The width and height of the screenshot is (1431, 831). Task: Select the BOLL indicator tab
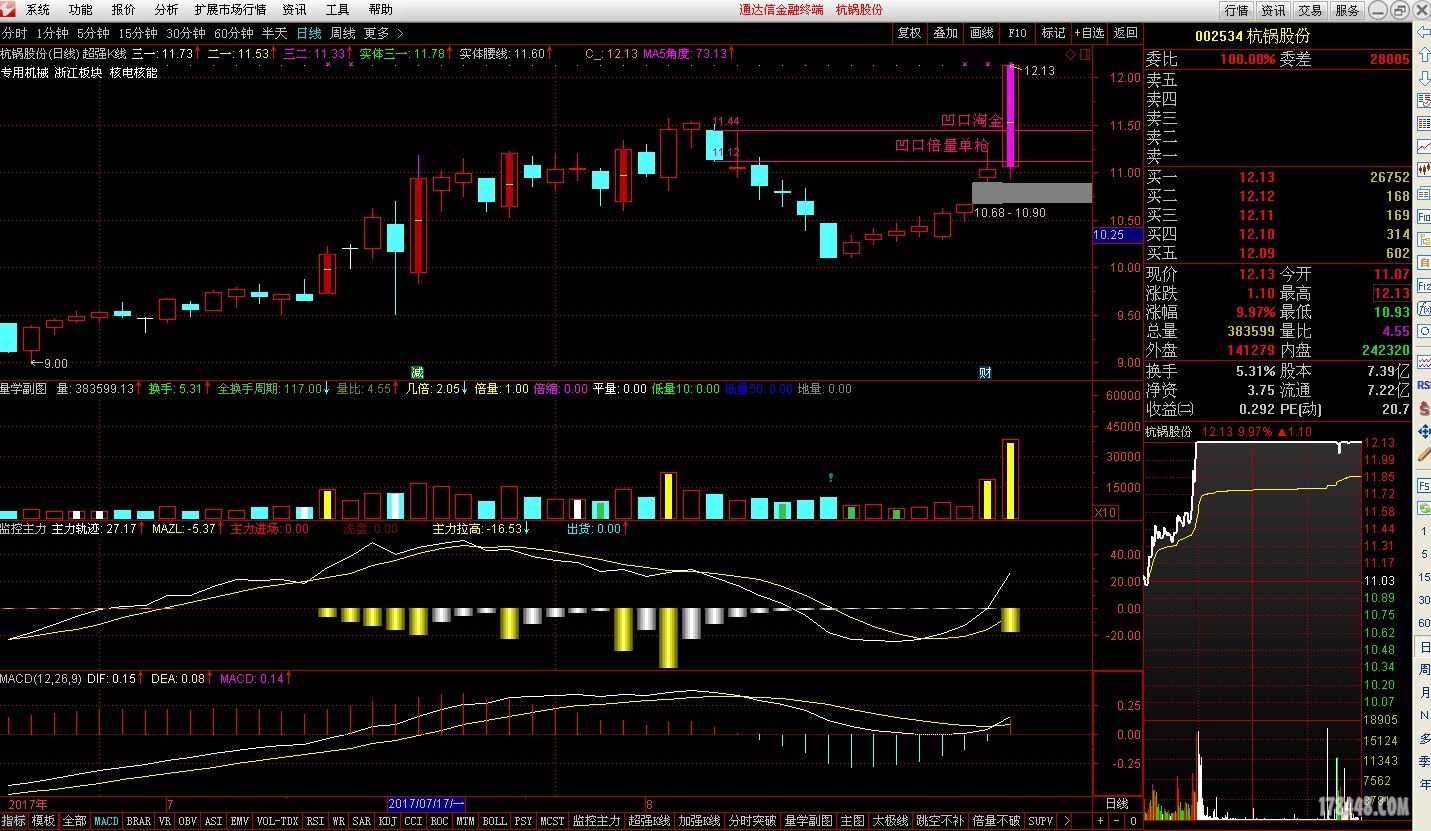coord(495,821)
